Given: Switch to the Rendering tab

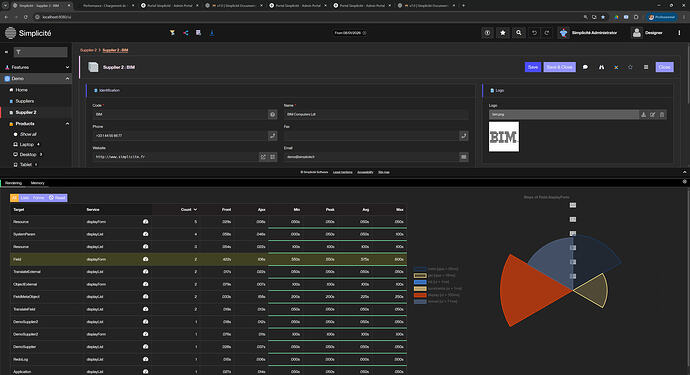Looking at the screenshot, I should 13,183.
